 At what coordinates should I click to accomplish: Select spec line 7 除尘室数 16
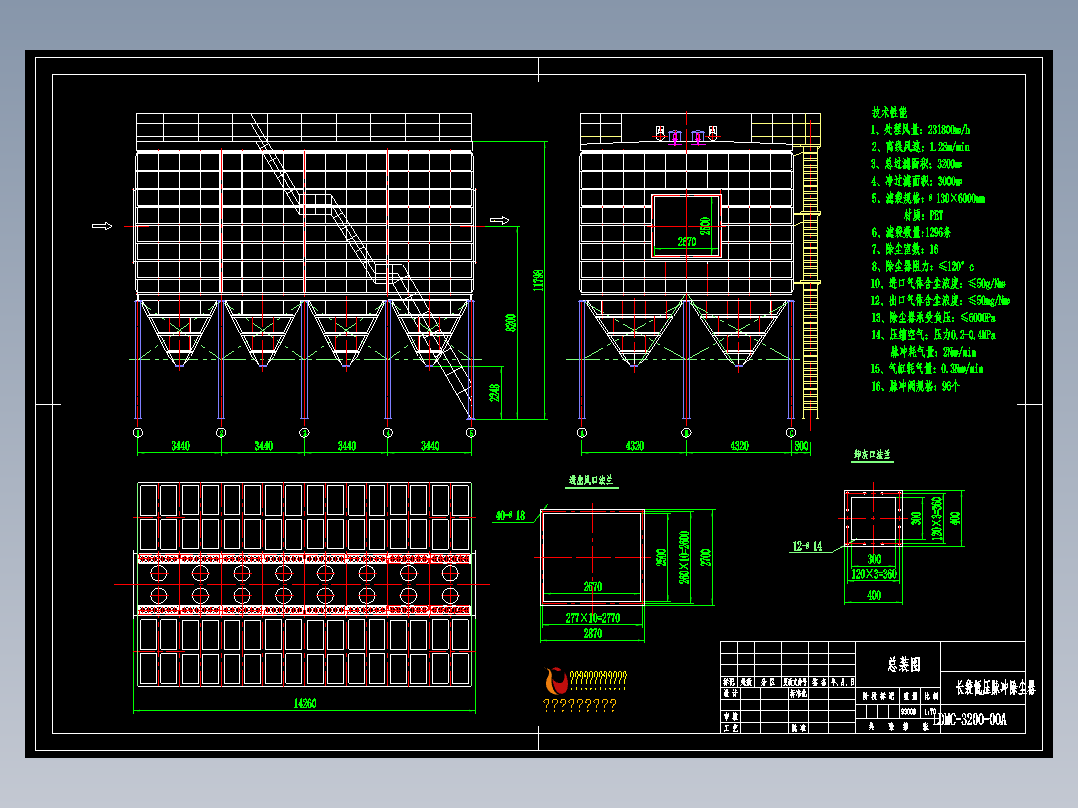[x=905, y=249]
